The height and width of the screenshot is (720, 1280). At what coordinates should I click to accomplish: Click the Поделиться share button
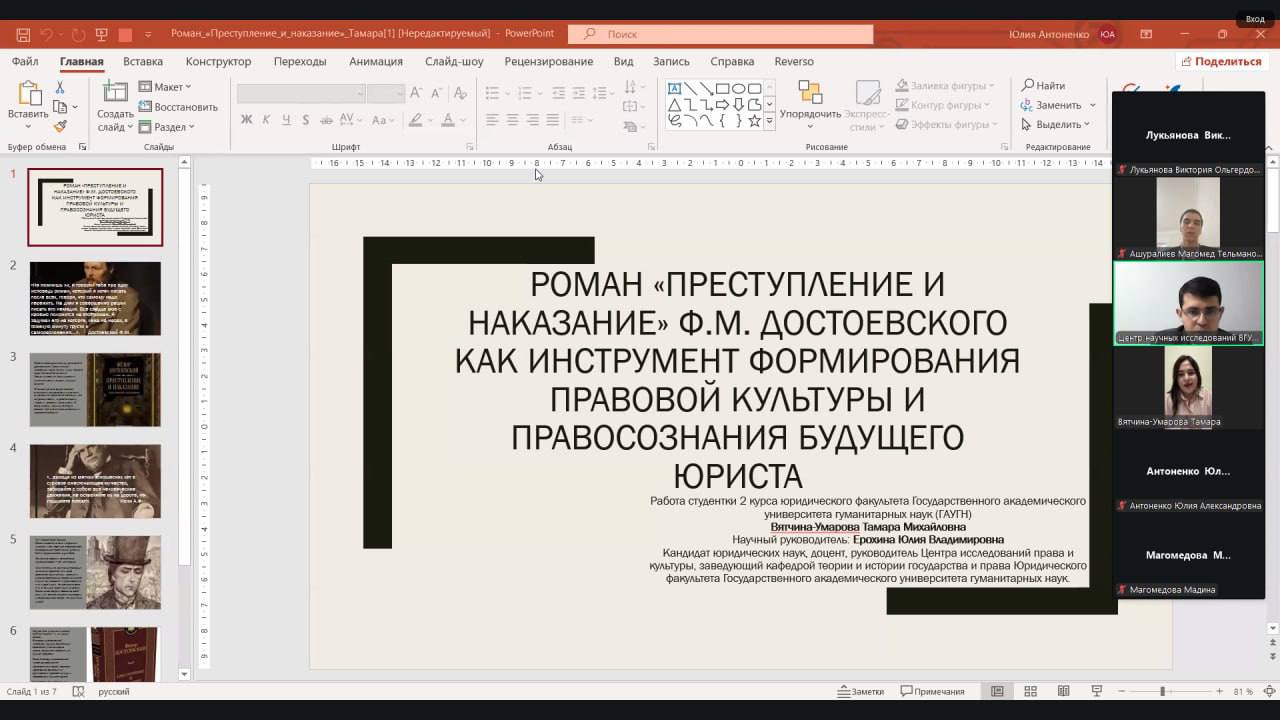tap(1220, 61)
